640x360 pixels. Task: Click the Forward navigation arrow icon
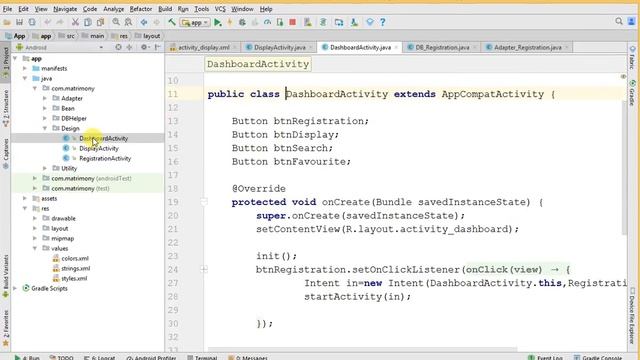coord(156,22)
